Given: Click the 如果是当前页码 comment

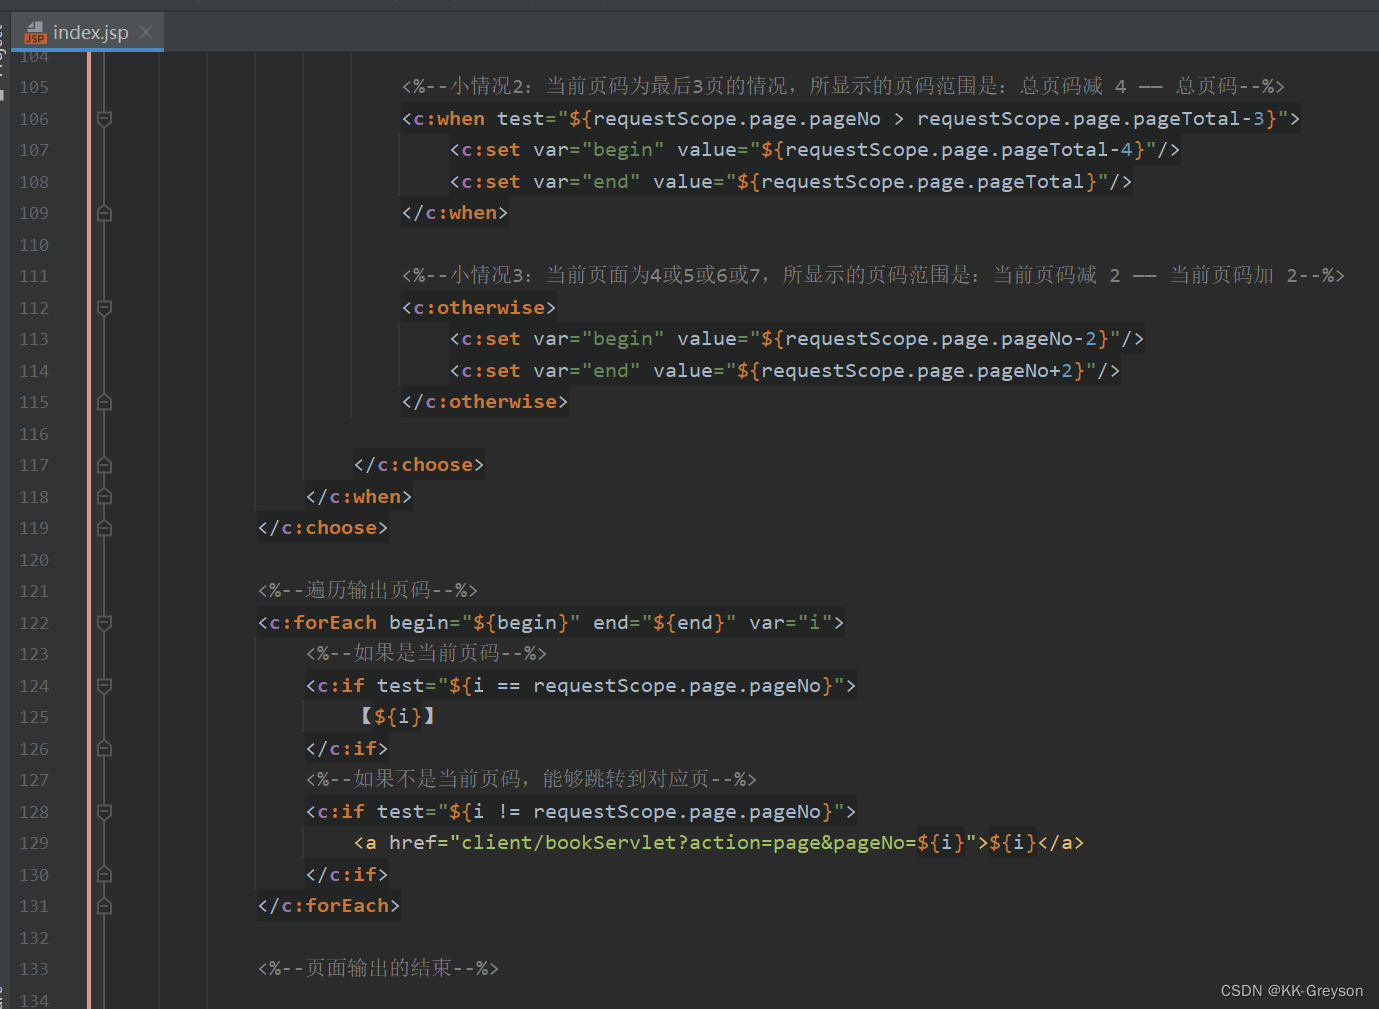Looking at the screenshot, I should pyautogui.click(x=427, y=654).
